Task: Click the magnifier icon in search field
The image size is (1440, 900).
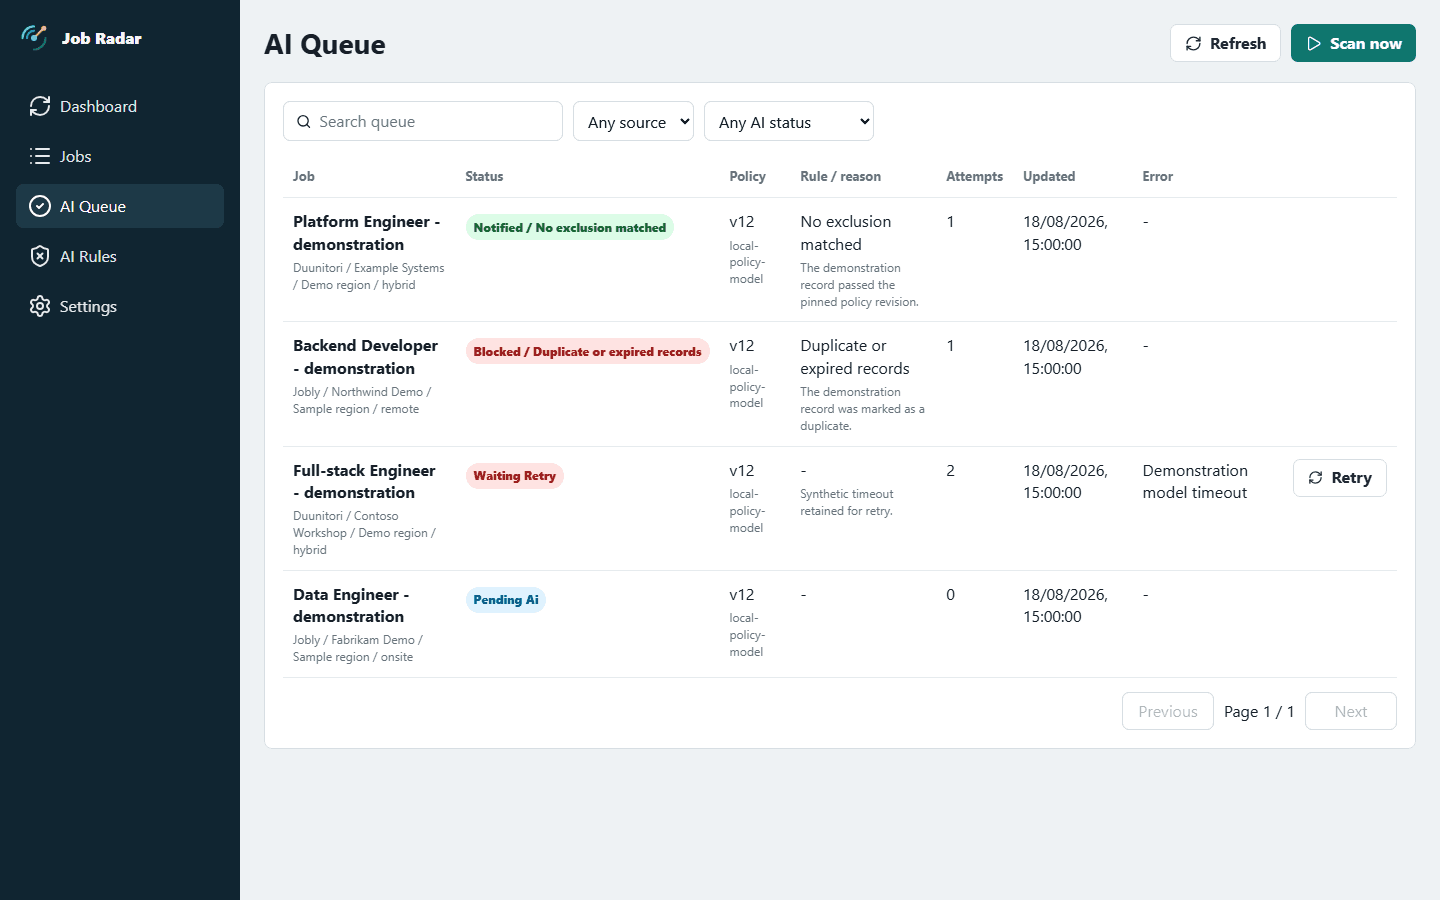Action: tap(304, 122)
